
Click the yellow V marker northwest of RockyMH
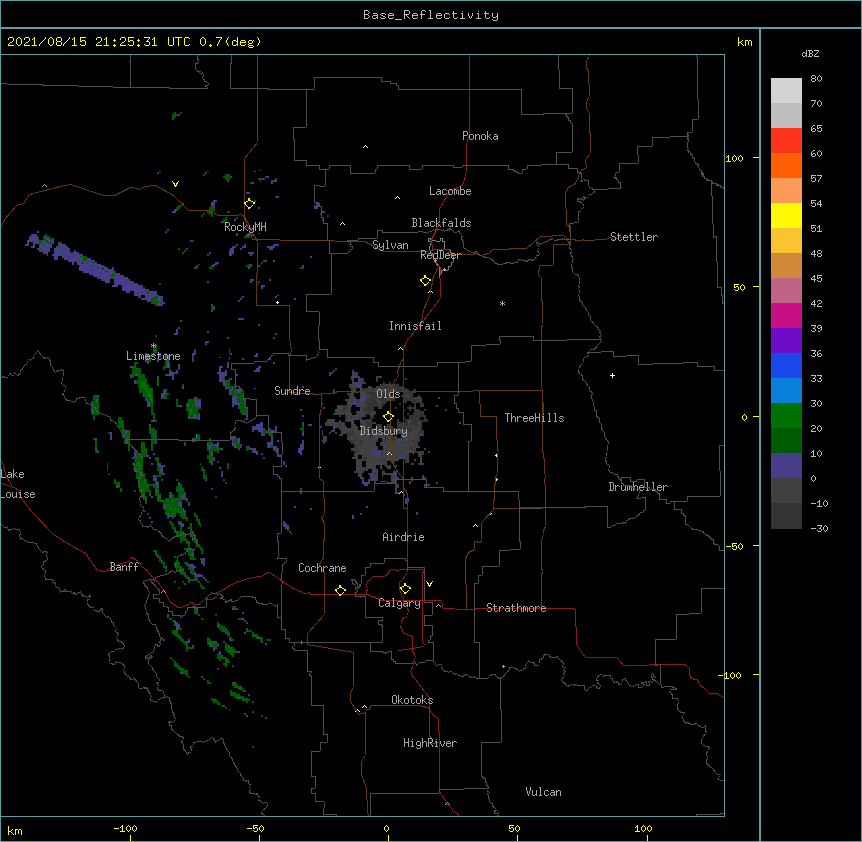click(x=175, y=184)
